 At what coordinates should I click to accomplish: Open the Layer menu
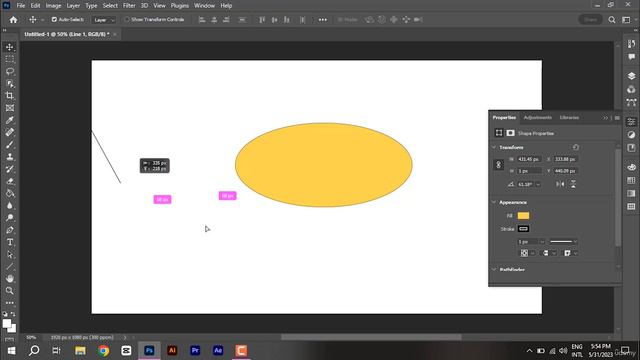pyautogui.click(x=73, y=6)
